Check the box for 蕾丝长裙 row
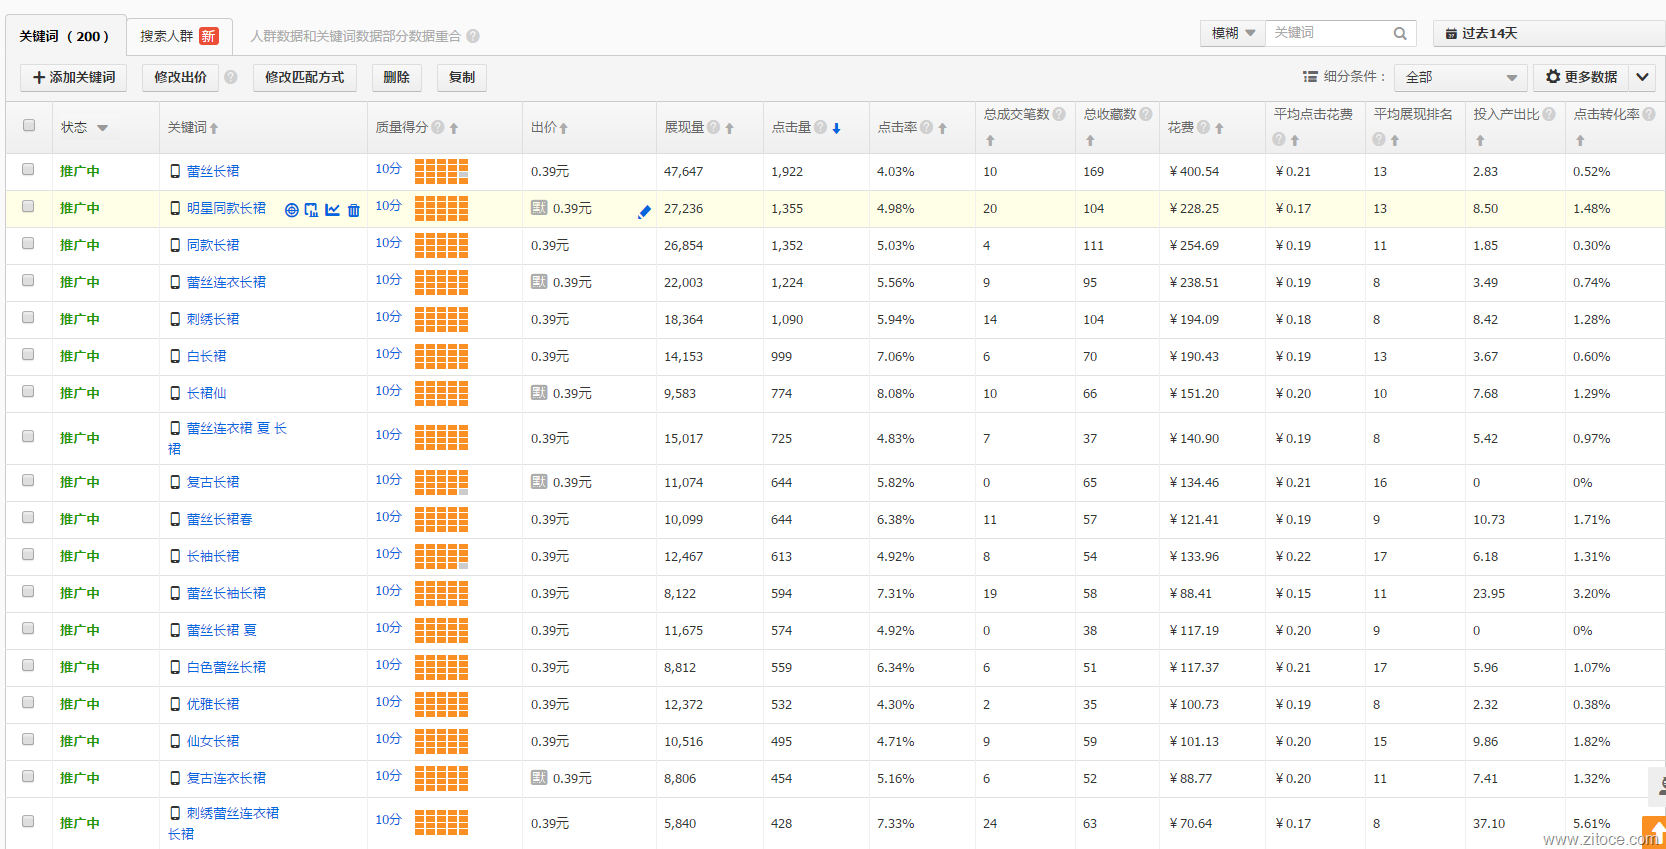The width and height of the screenshot is (1666, 849). 29,169
